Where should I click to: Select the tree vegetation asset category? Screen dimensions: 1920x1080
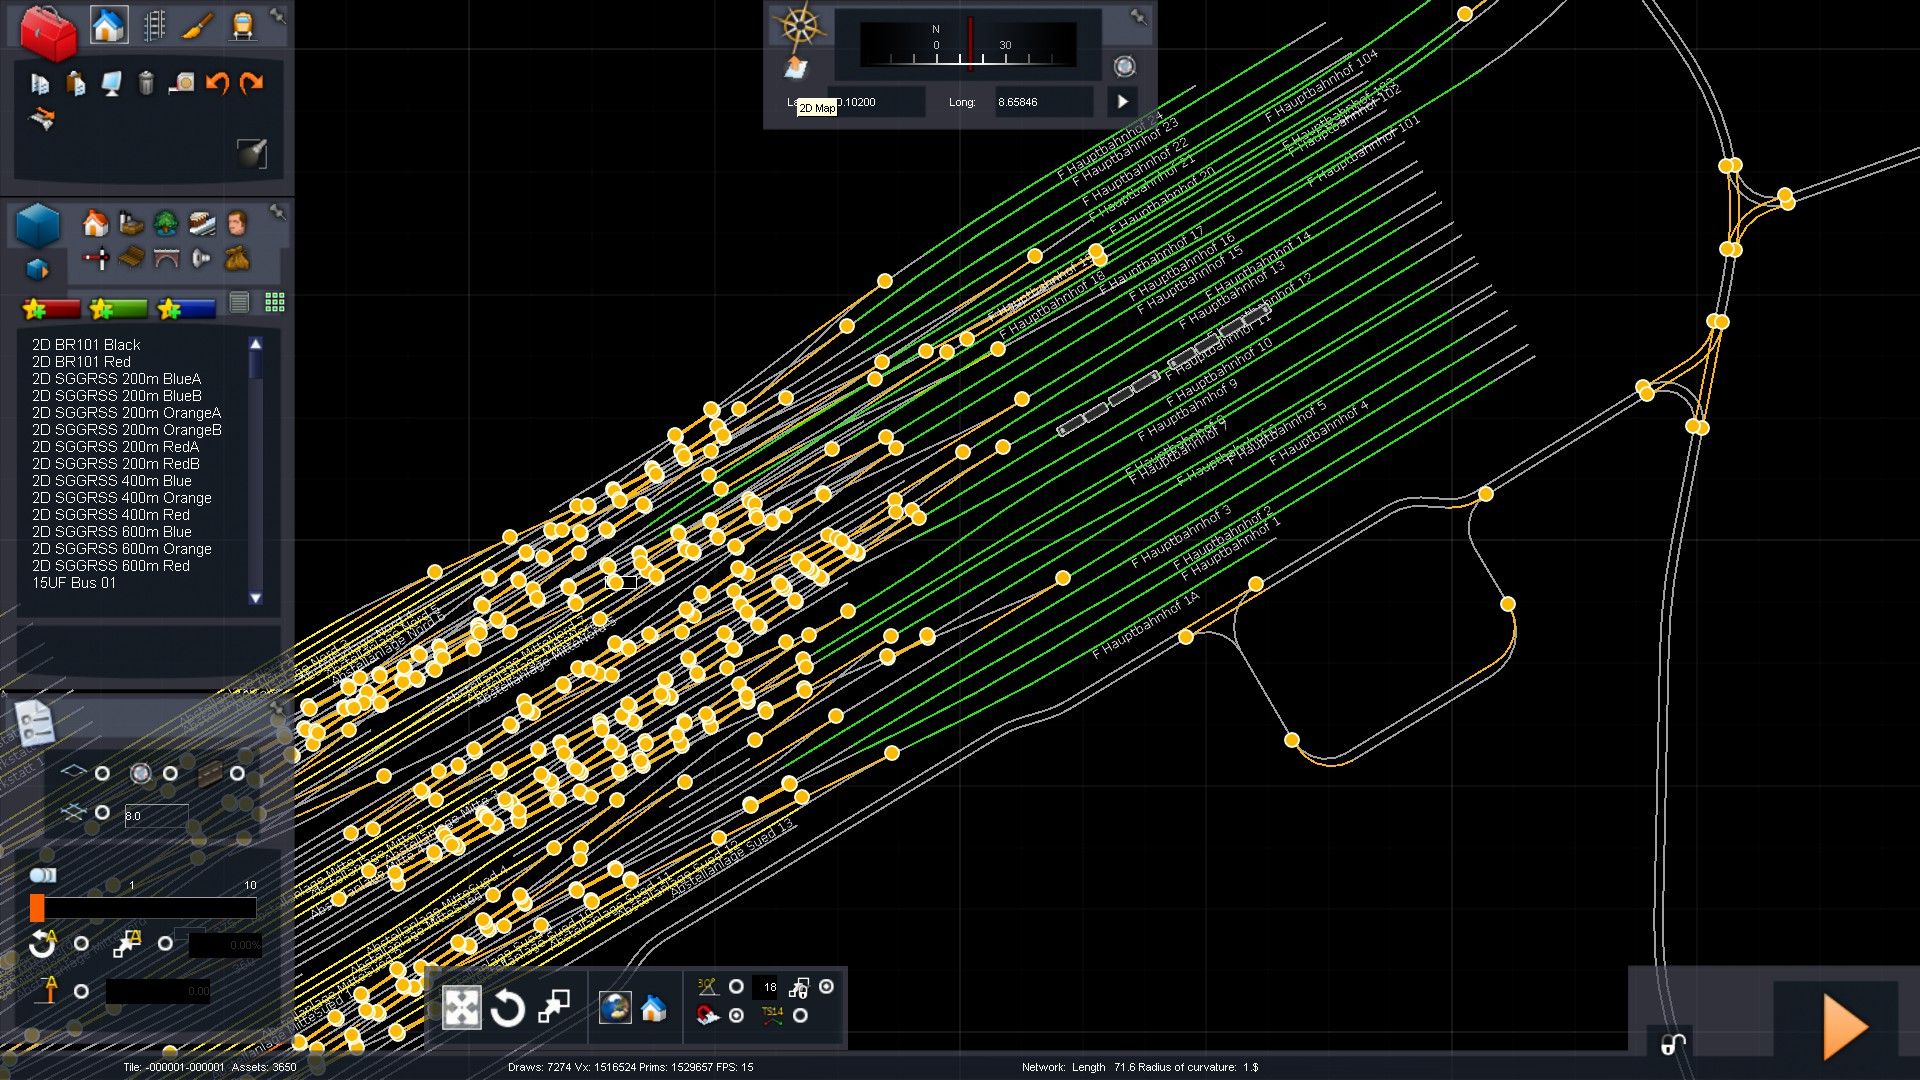165,222
